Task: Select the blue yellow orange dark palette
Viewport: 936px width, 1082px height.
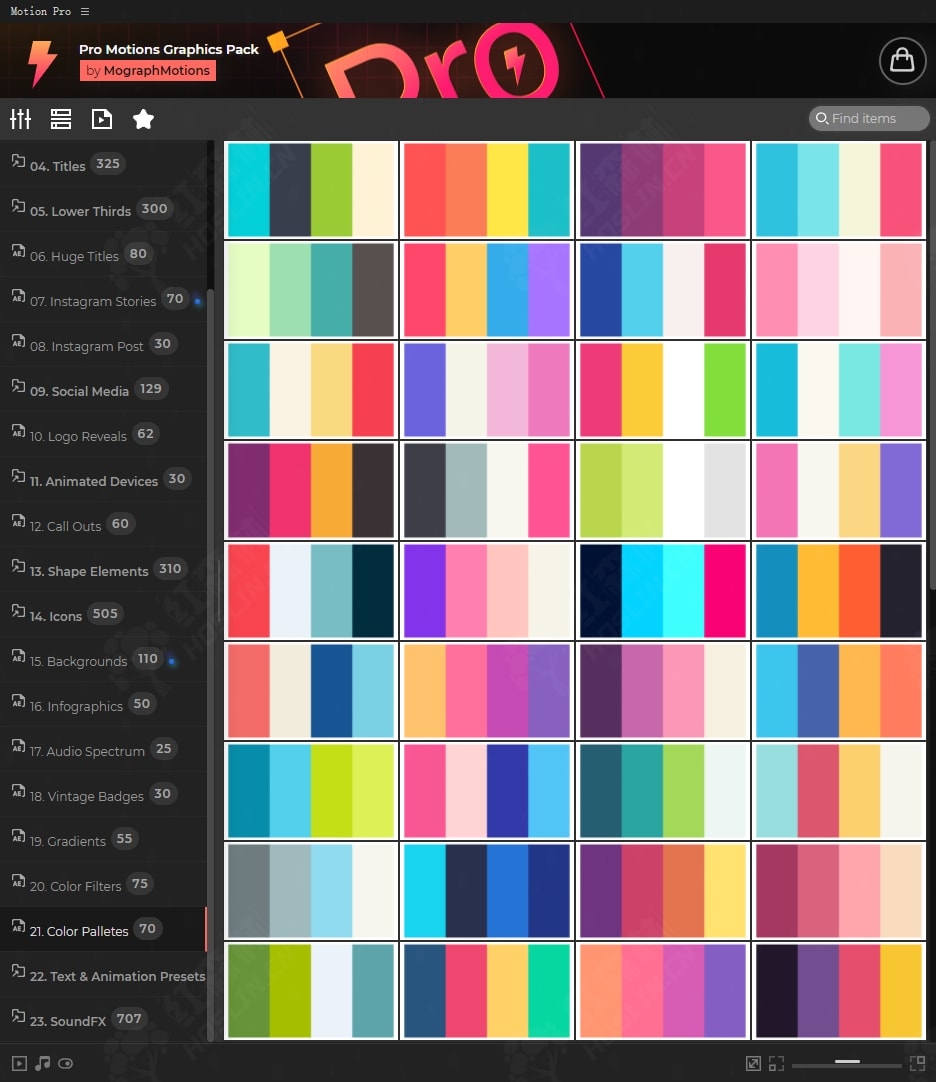Action: tap(839, 591)
